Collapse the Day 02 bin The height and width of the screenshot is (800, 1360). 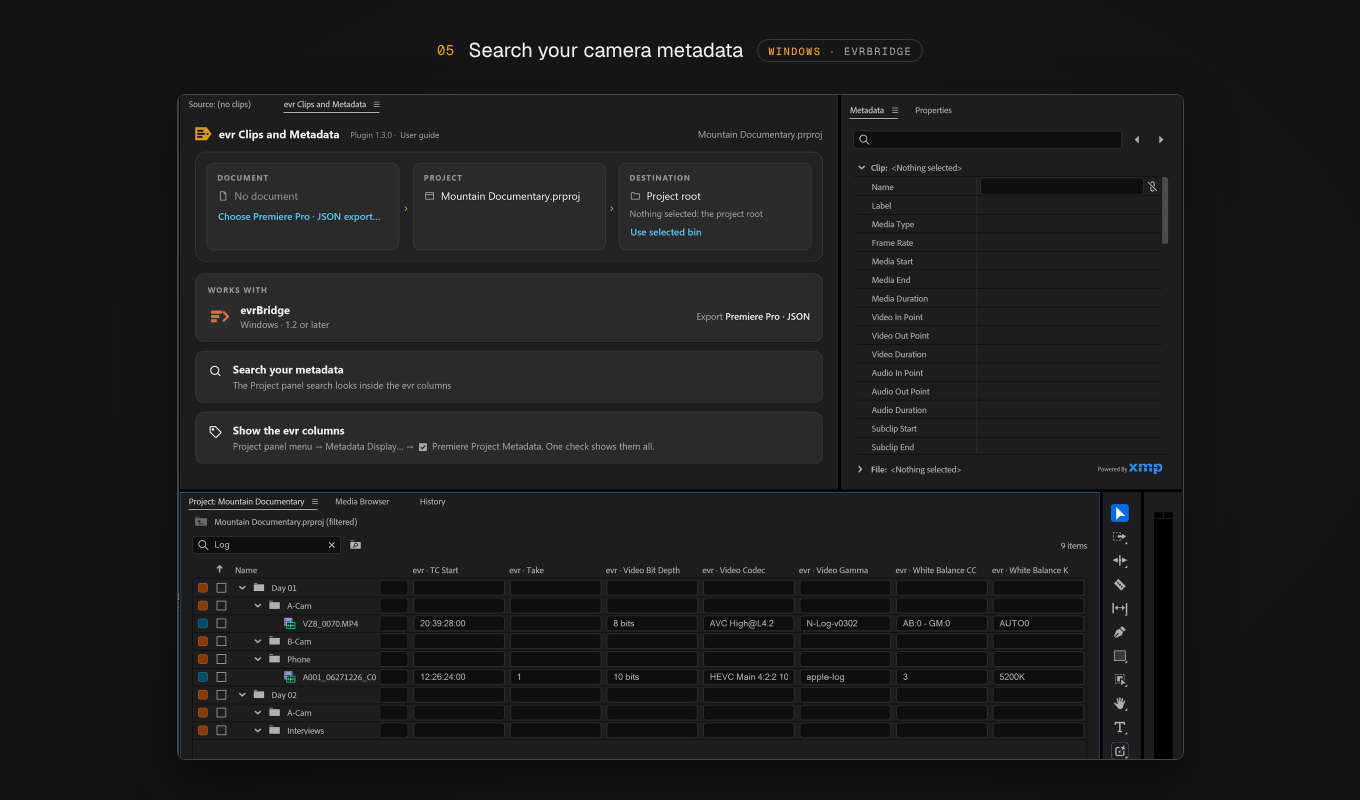[242, 695]
